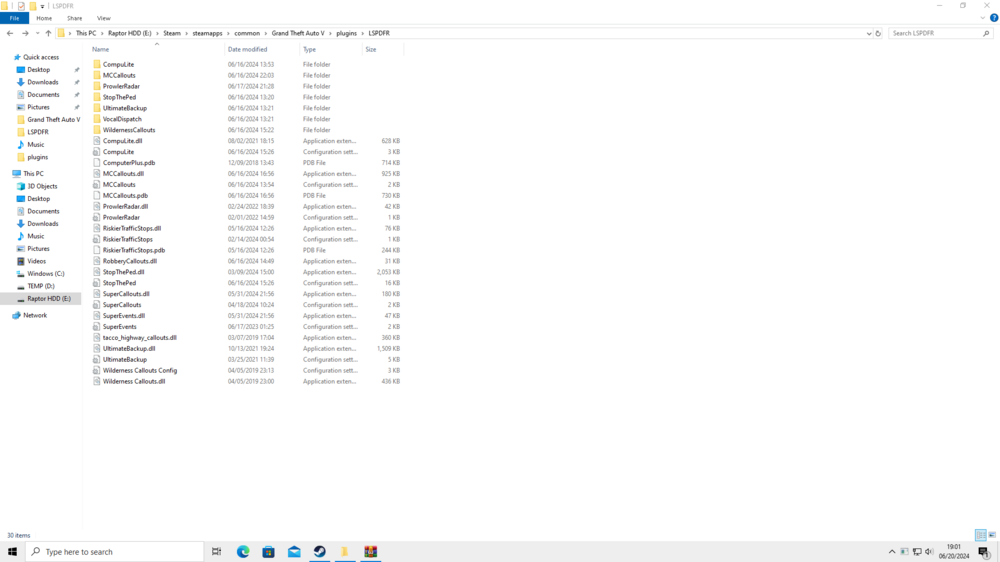
Task: Click plugins in the address breadcrumb
Action: click(346, 33)
